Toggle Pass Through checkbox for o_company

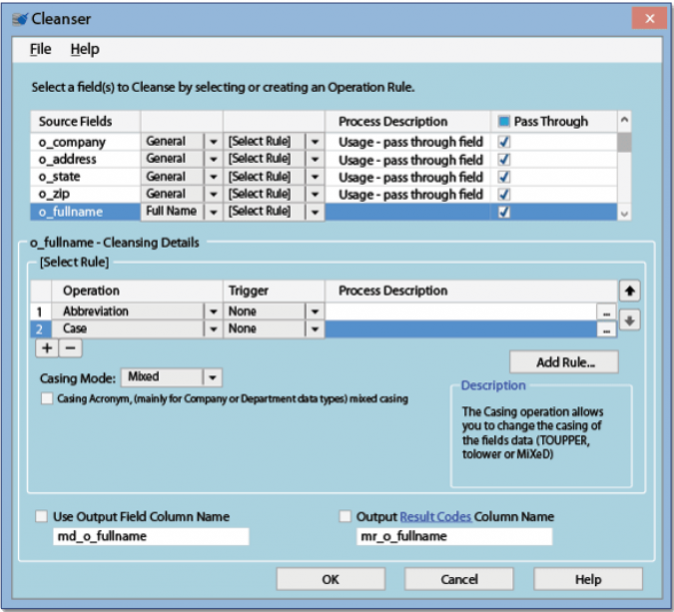[x=504, y=142]
